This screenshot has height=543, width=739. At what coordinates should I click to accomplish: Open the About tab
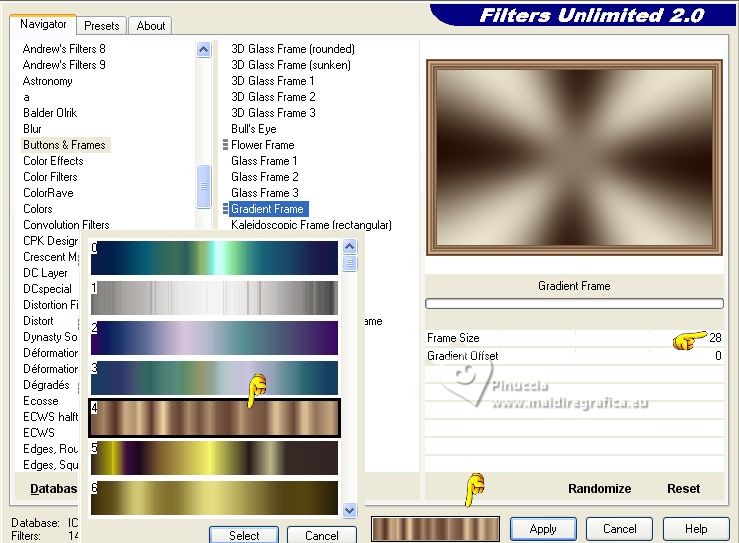pos(150,26)
